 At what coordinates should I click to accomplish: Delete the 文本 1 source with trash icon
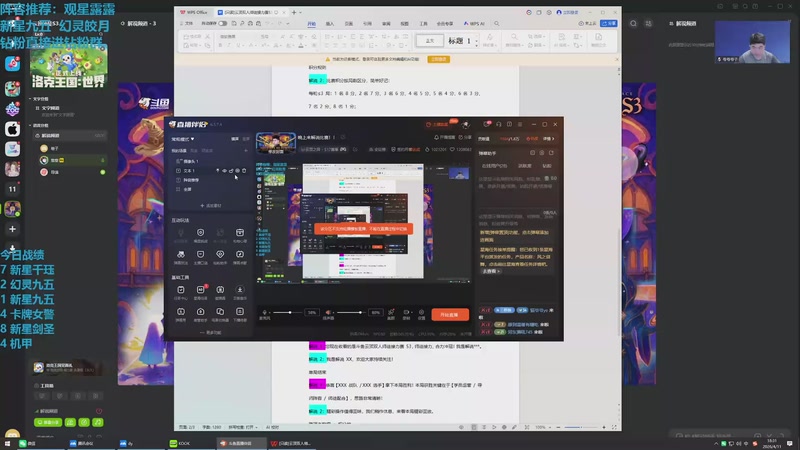pos(244,171)
